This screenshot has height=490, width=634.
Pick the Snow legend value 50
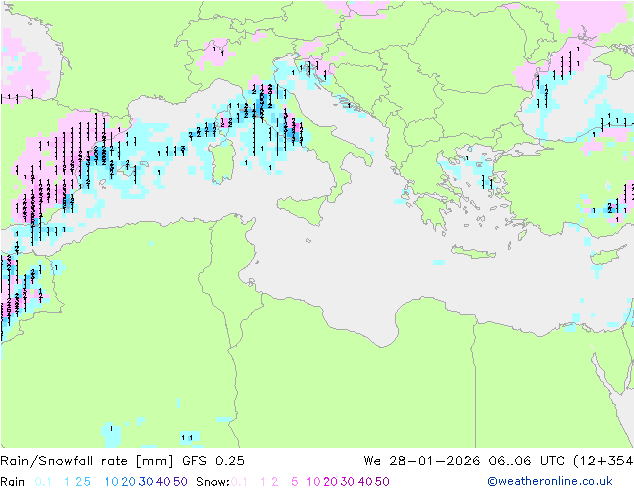[x=382, y=482]
